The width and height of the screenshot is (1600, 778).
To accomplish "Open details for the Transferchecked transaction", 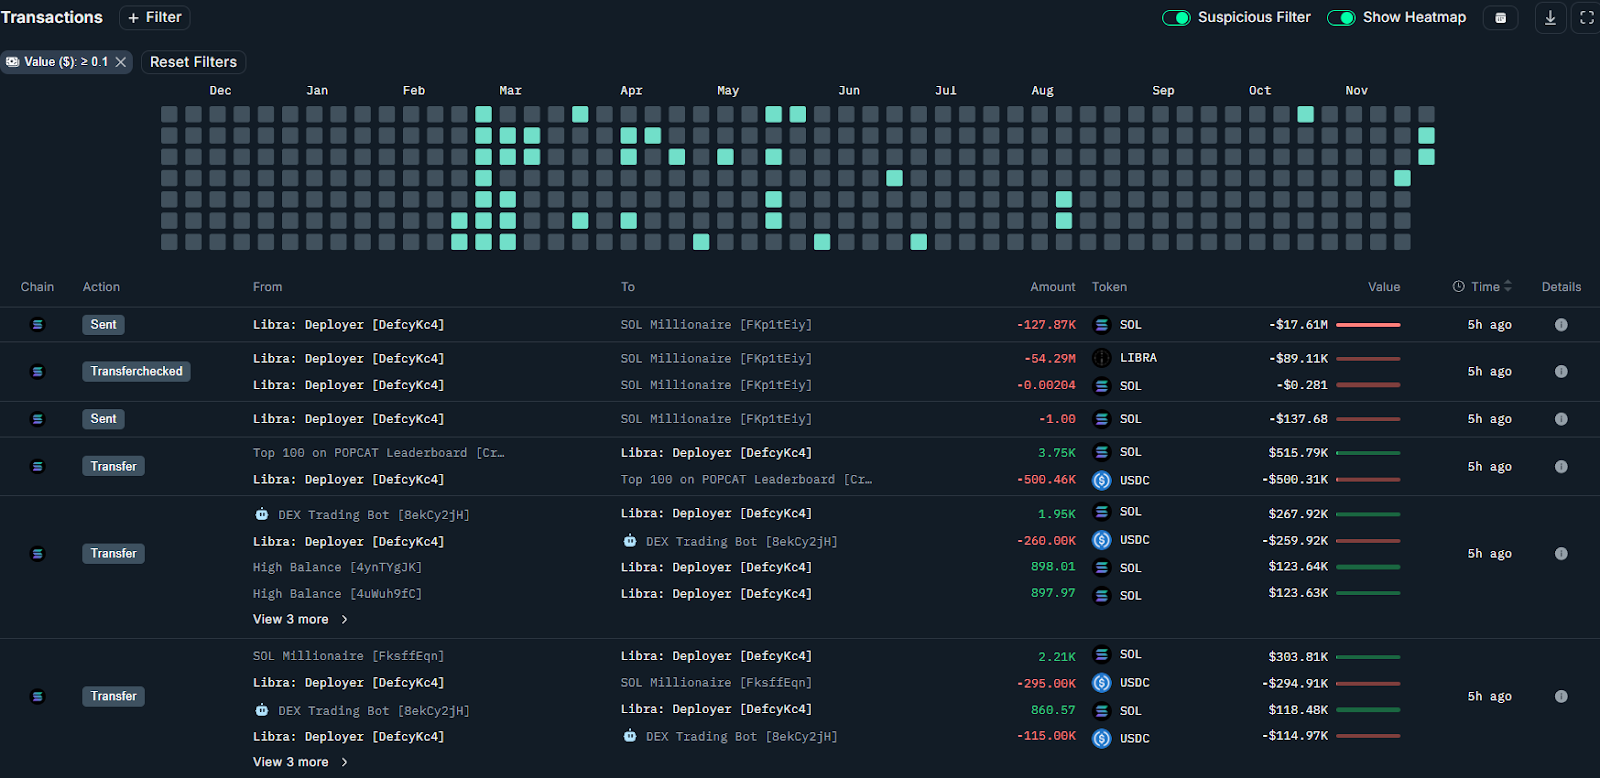I will click(x=1561, y=372).
